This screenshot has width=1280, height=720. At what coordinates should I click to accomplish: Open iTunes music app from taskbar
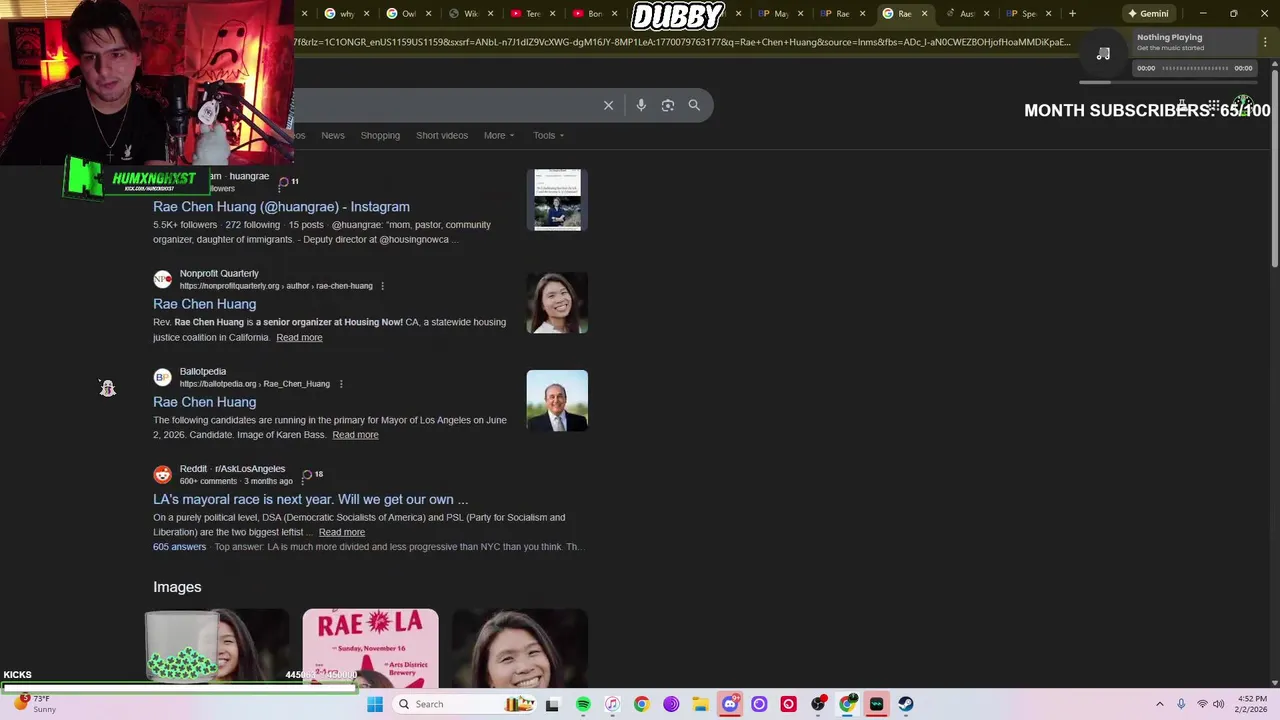coord(612,704)
